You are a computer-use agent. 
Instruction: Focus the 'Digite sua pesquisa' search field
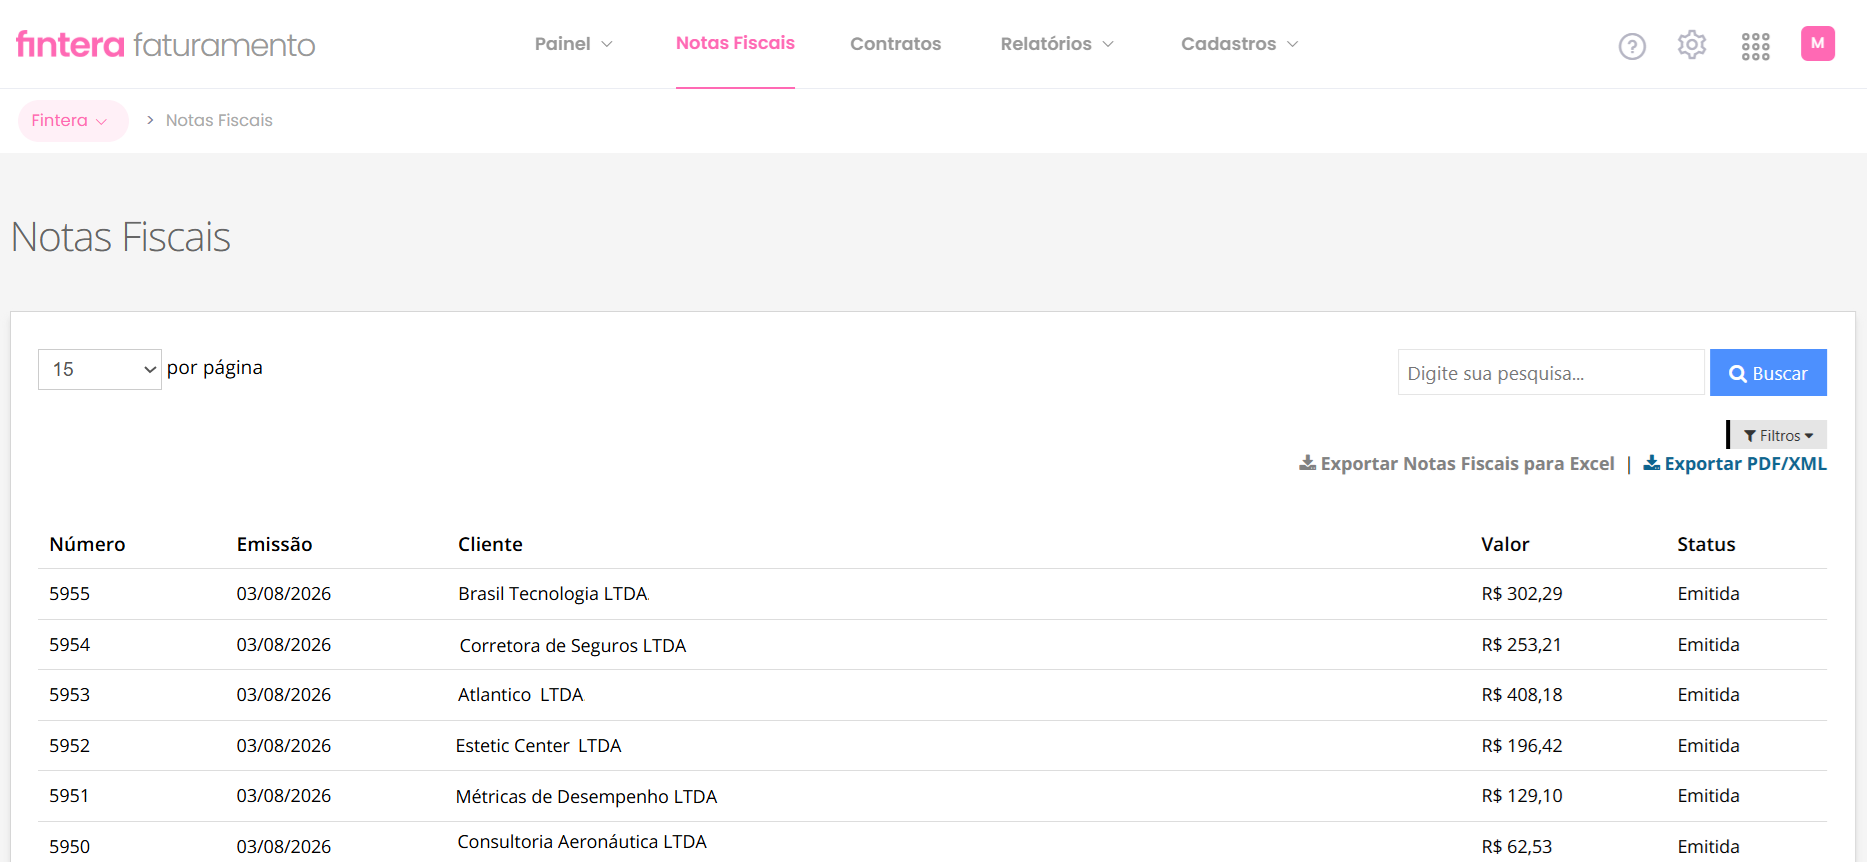(1551, 373)
